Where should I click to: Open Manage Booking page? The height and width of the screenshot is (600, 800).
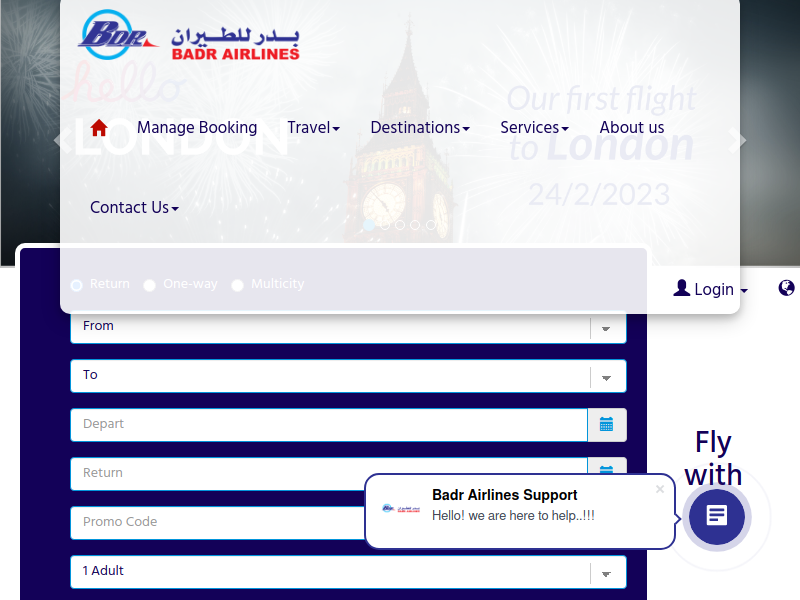click(197, 128)
